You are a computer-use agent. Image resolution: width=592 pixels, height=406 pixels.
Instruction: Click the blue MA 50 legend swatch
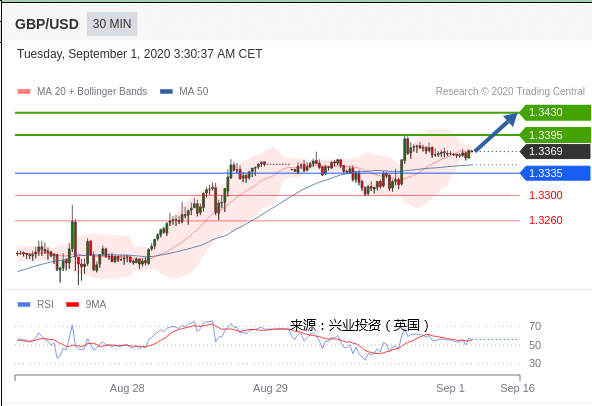(x=166, y=91)
